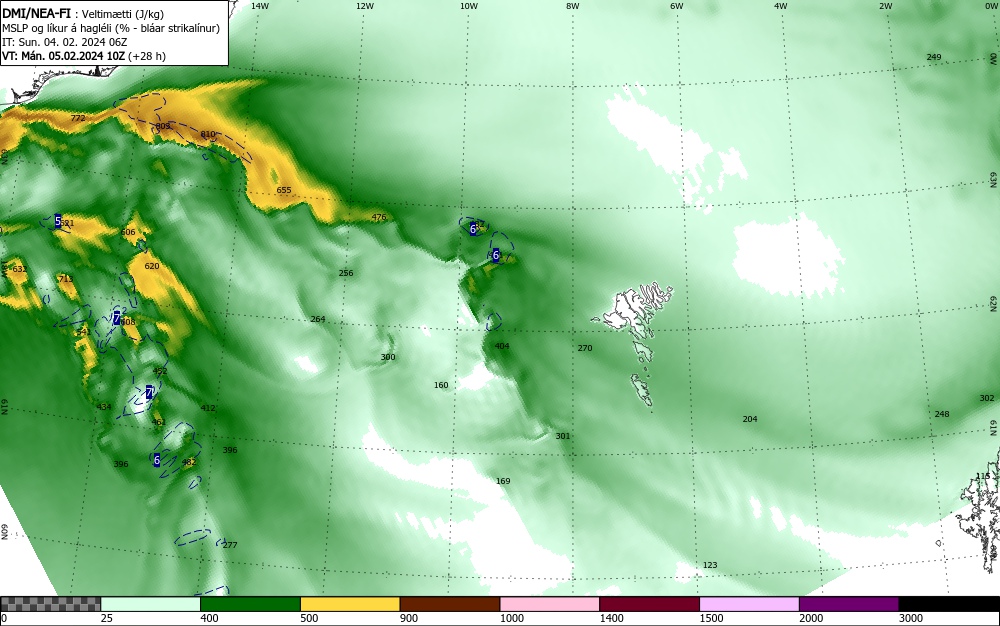Viewport: 1000px width, 626px height.
Task: Select the CAPE value '810'
Action: 208,135
